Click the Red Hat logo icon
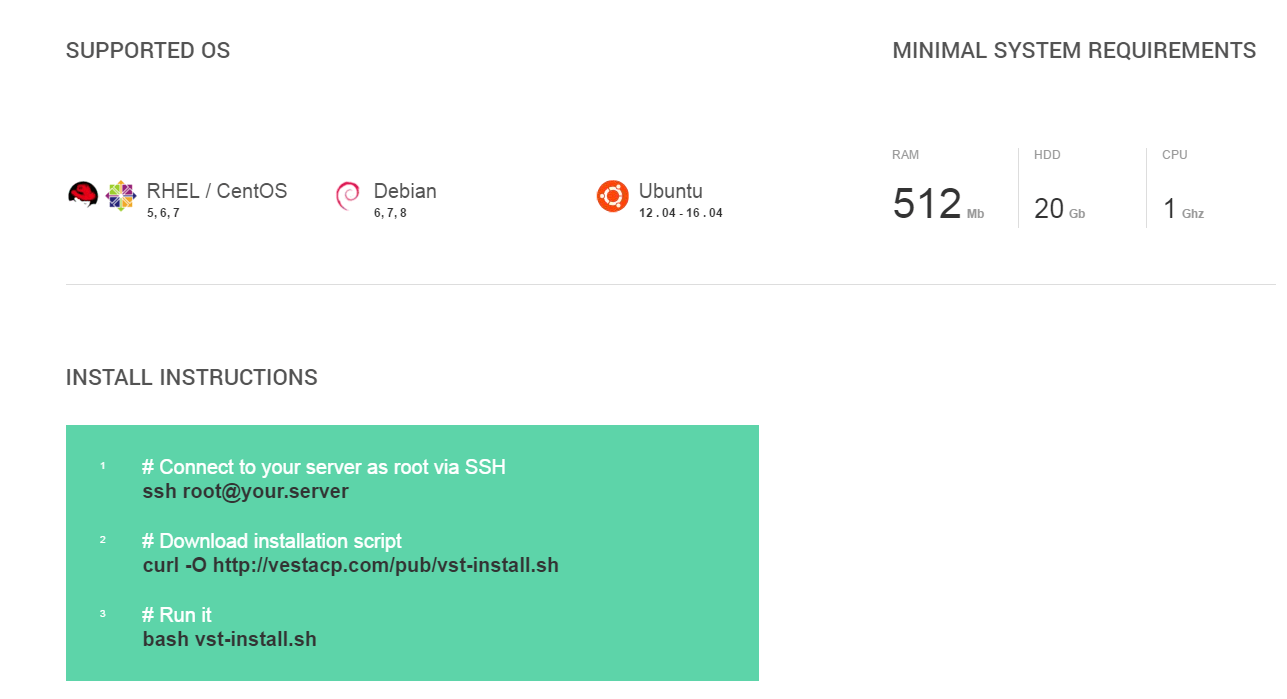Viewport: 1287px width, 699px height. coord(83,195)
